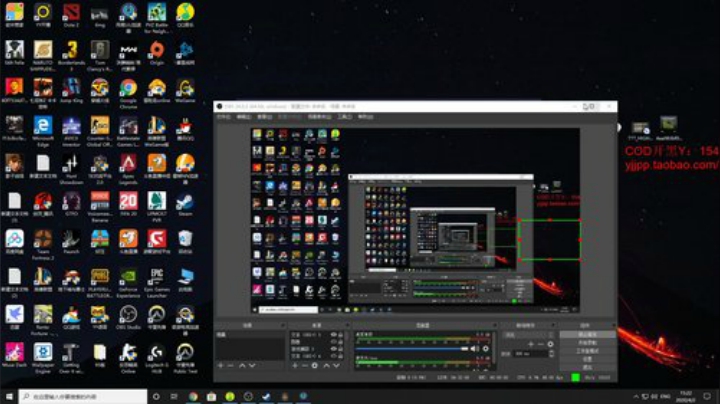Click transition duration stepper arrows

(x=551, y=354)
